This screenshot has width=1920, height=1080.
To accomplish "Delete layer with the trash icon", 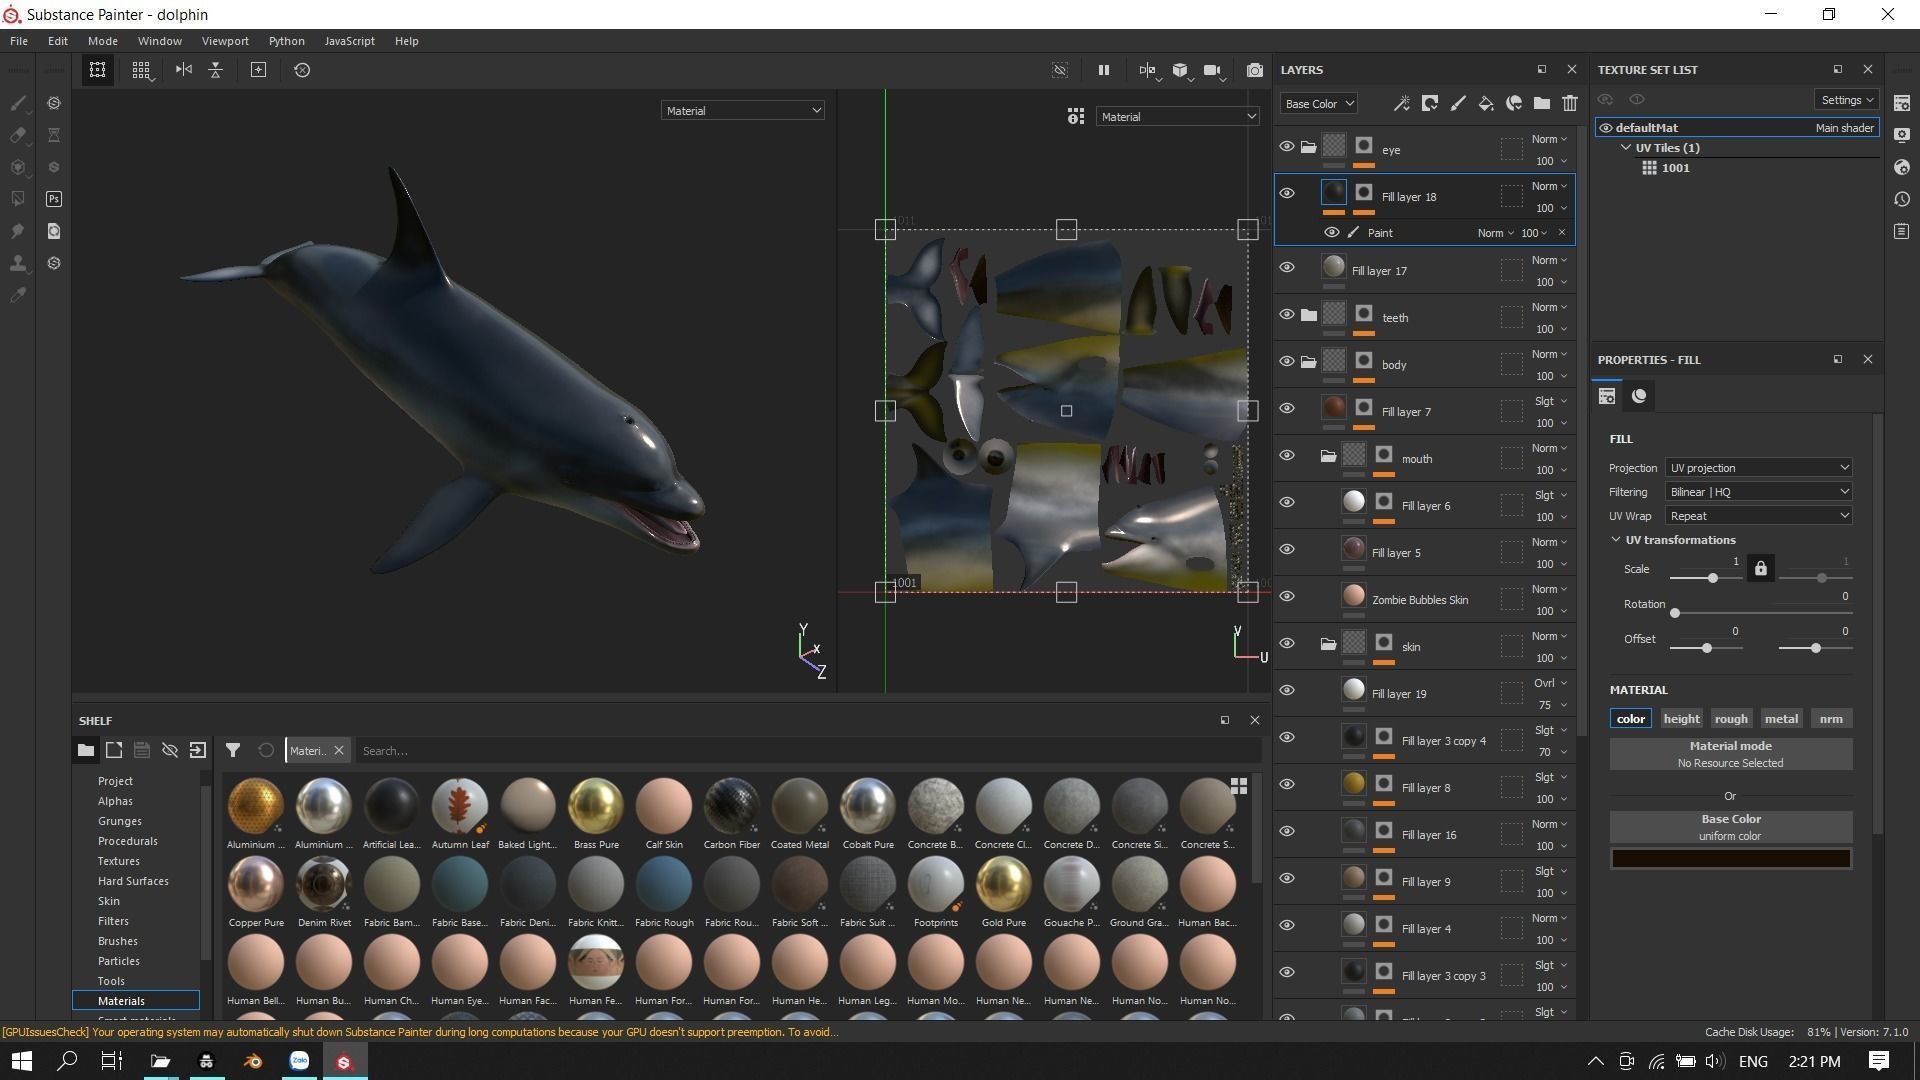I will 1570,103.
